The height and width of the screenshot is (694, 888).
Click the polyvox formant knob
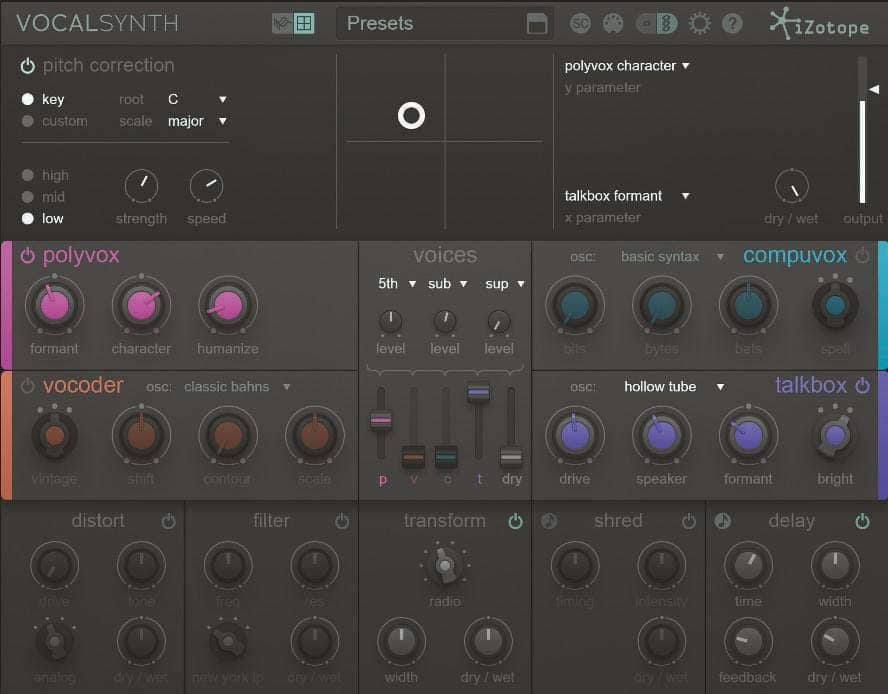point(54,305)
